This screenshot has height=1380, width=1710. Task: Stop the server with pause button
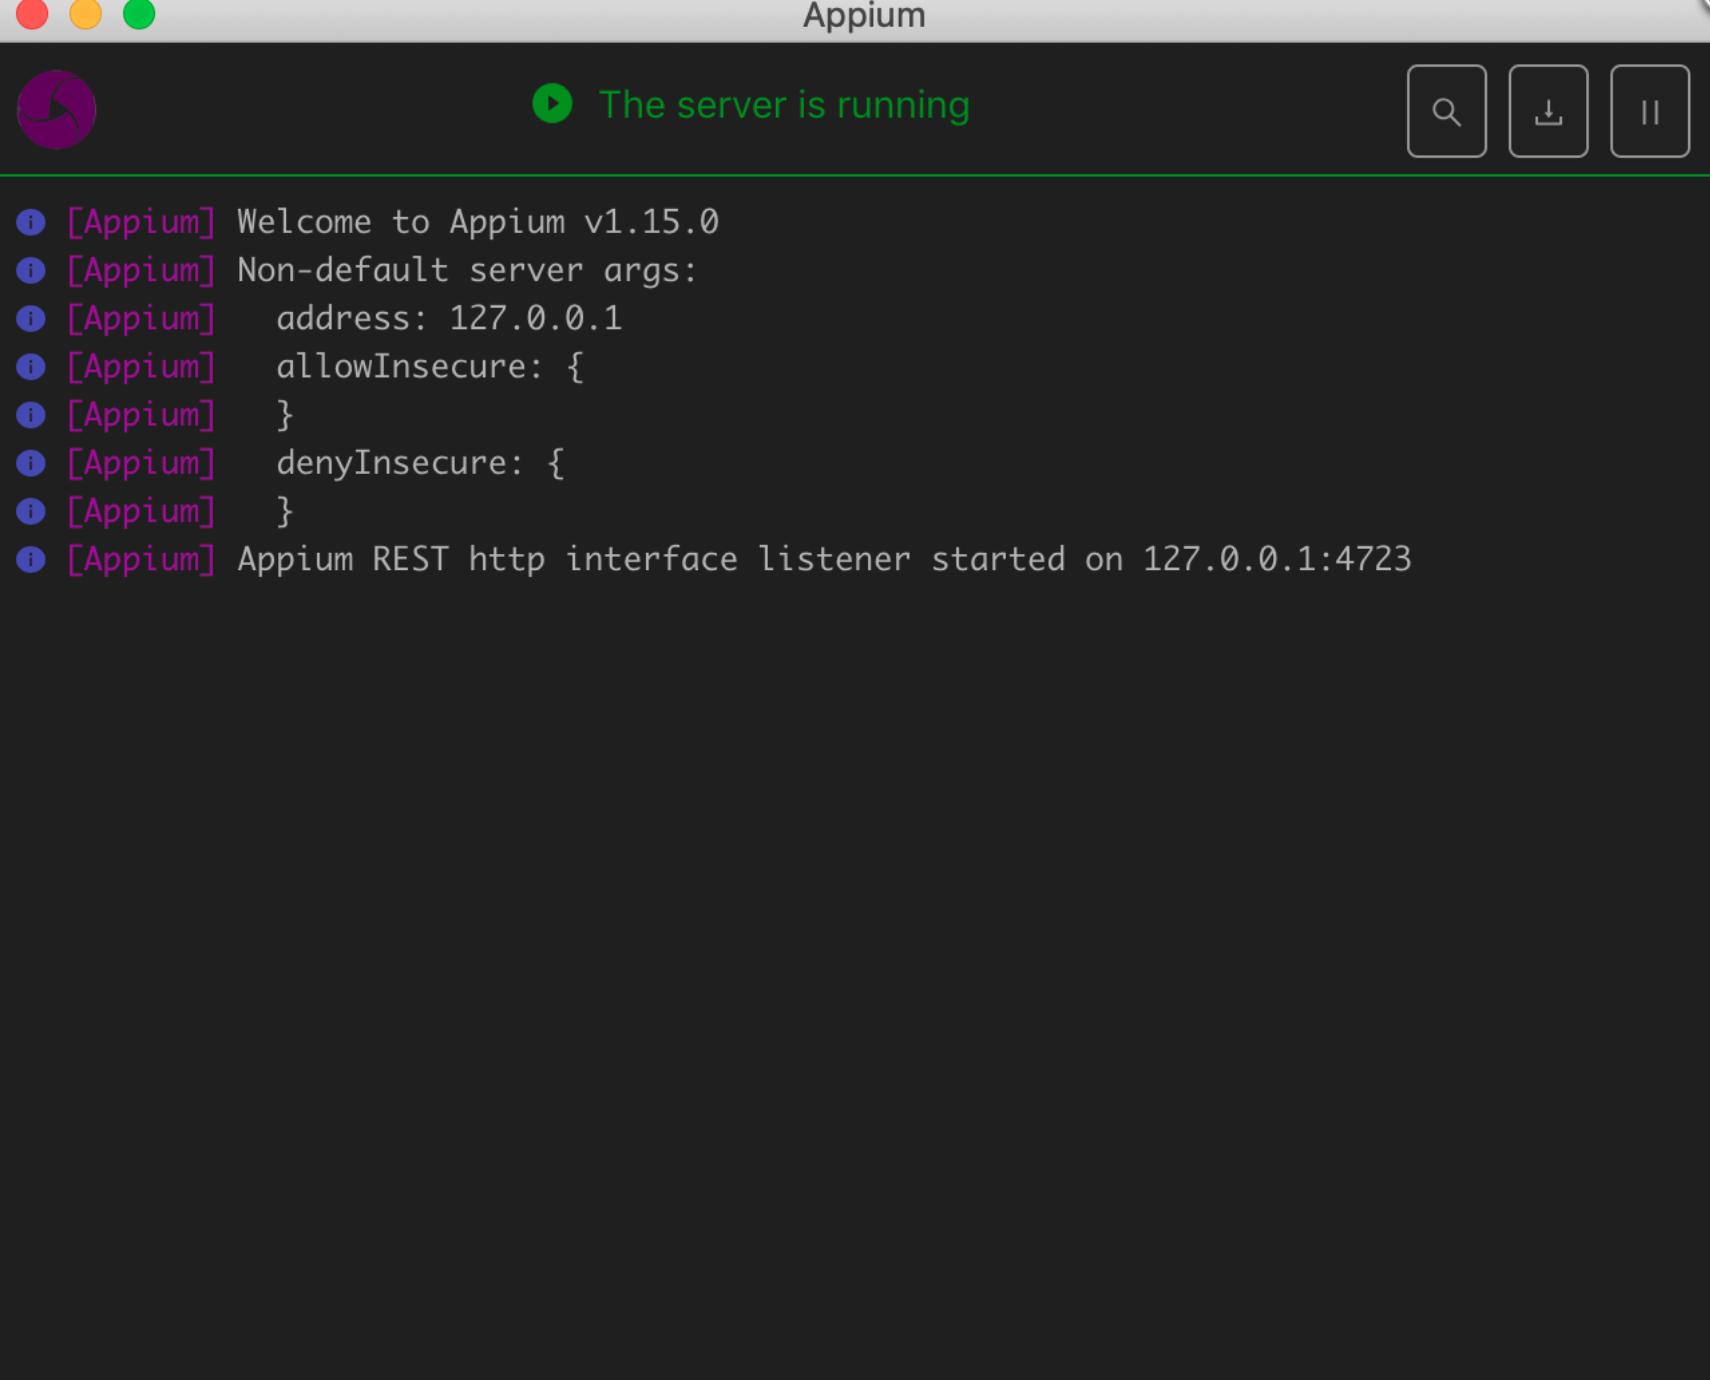1650,111
